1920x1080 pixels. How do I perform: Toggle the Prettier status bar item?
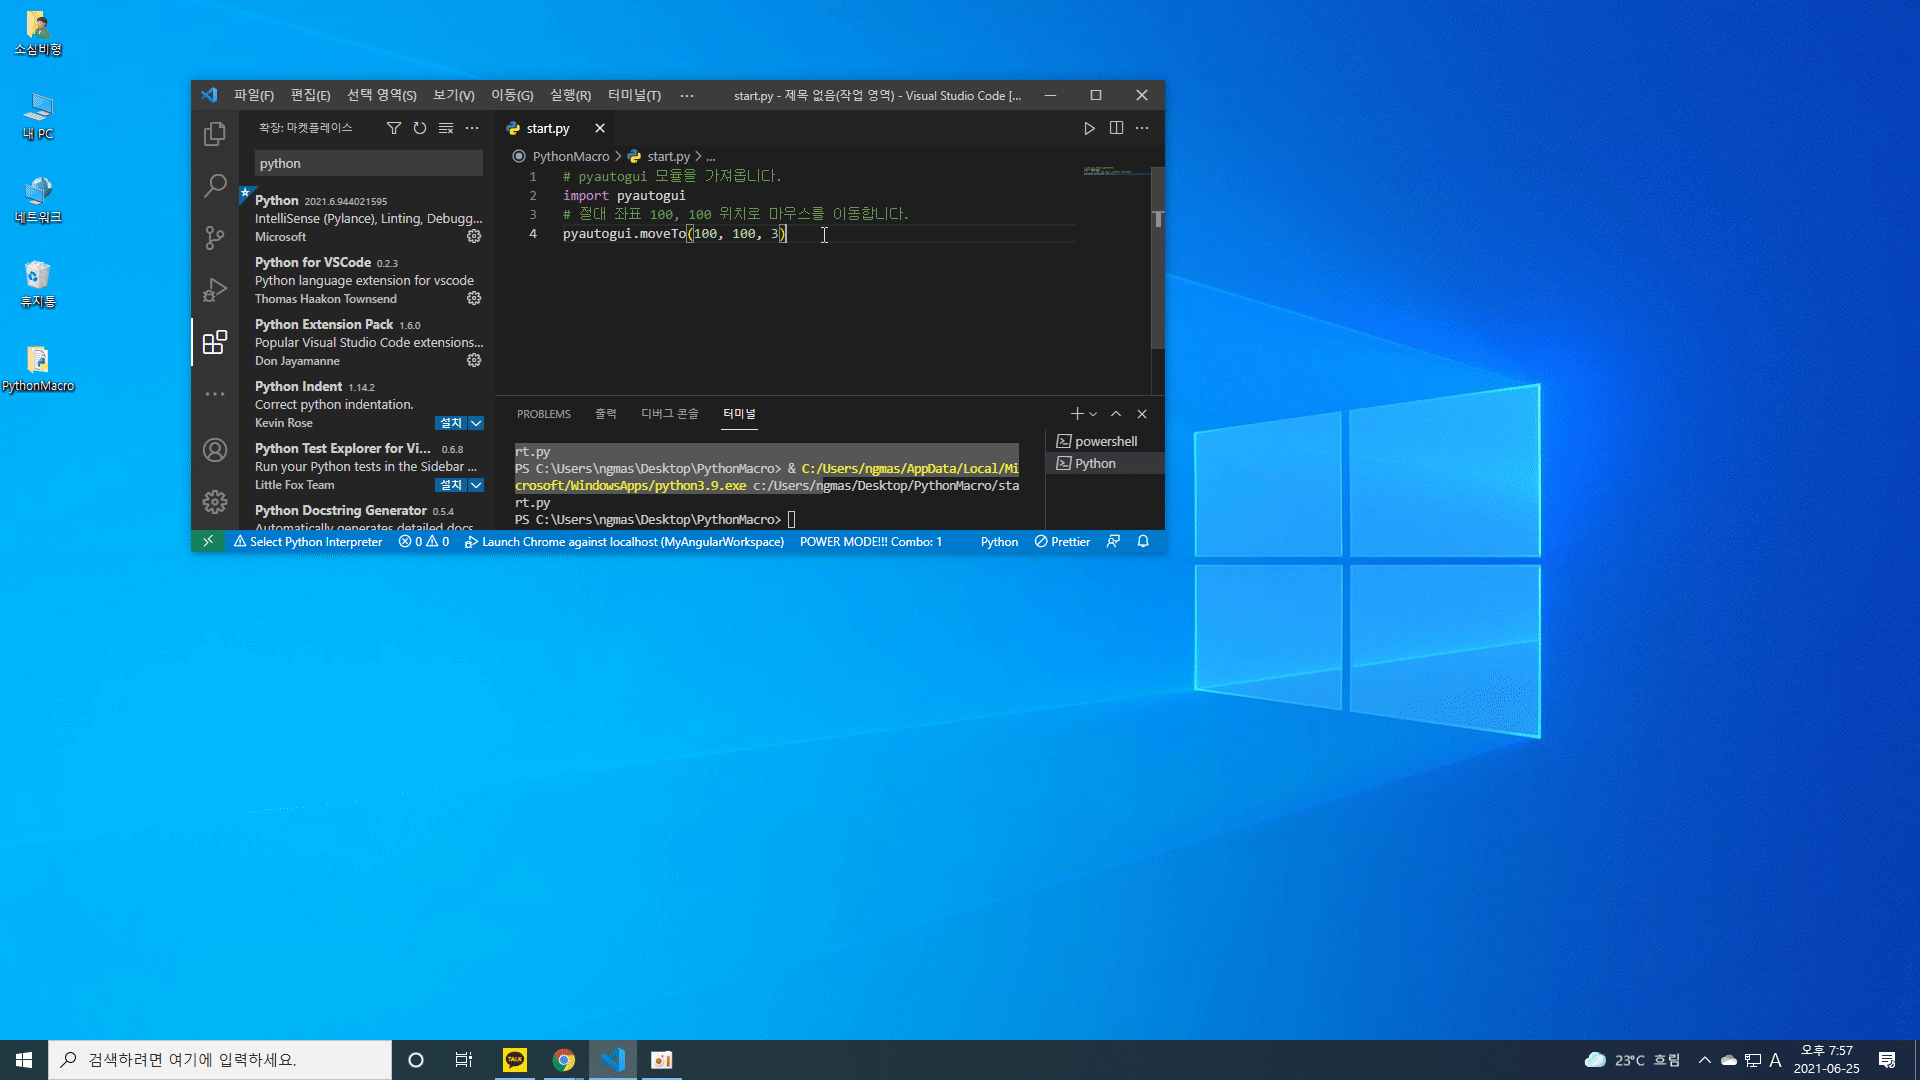tap(1062, 542)
